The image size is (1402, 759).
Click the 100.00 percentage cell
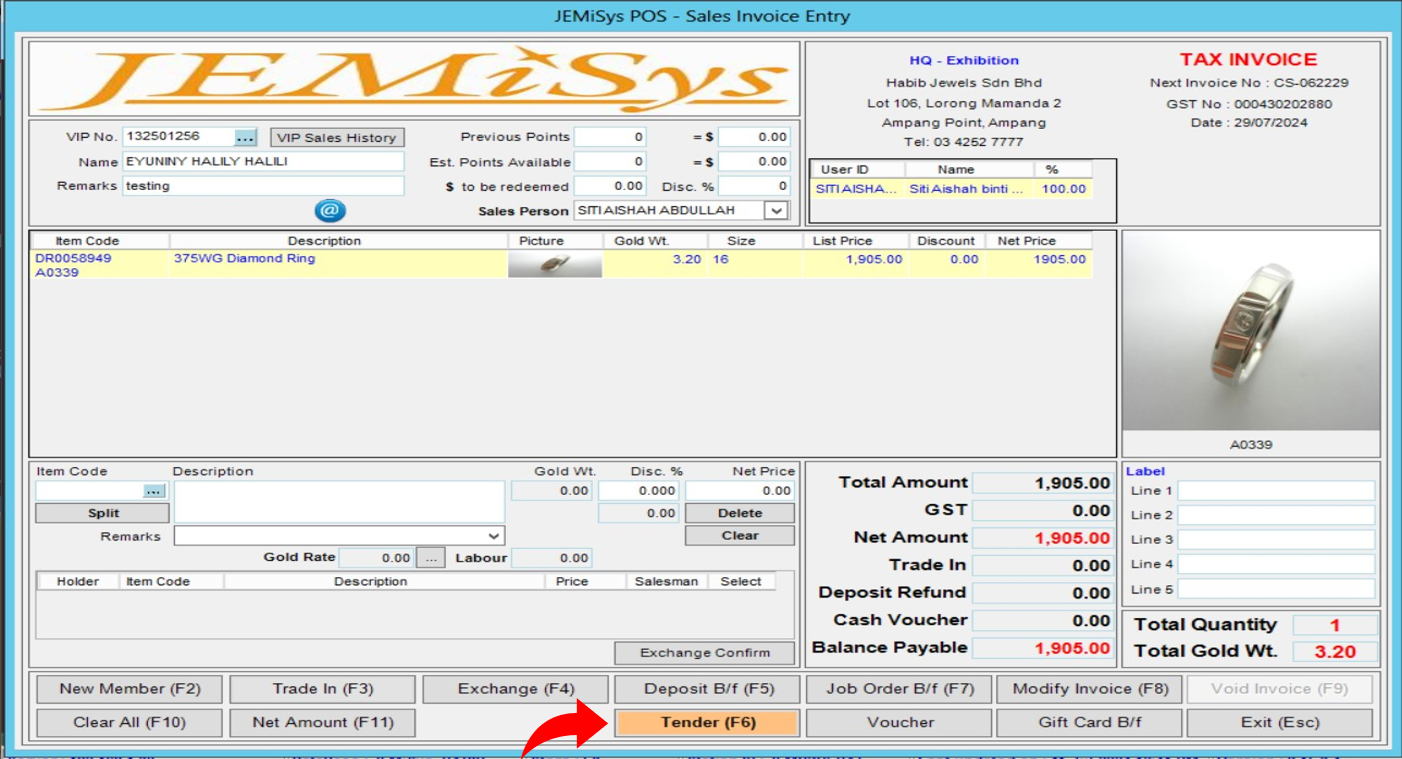coord(1063,189)
